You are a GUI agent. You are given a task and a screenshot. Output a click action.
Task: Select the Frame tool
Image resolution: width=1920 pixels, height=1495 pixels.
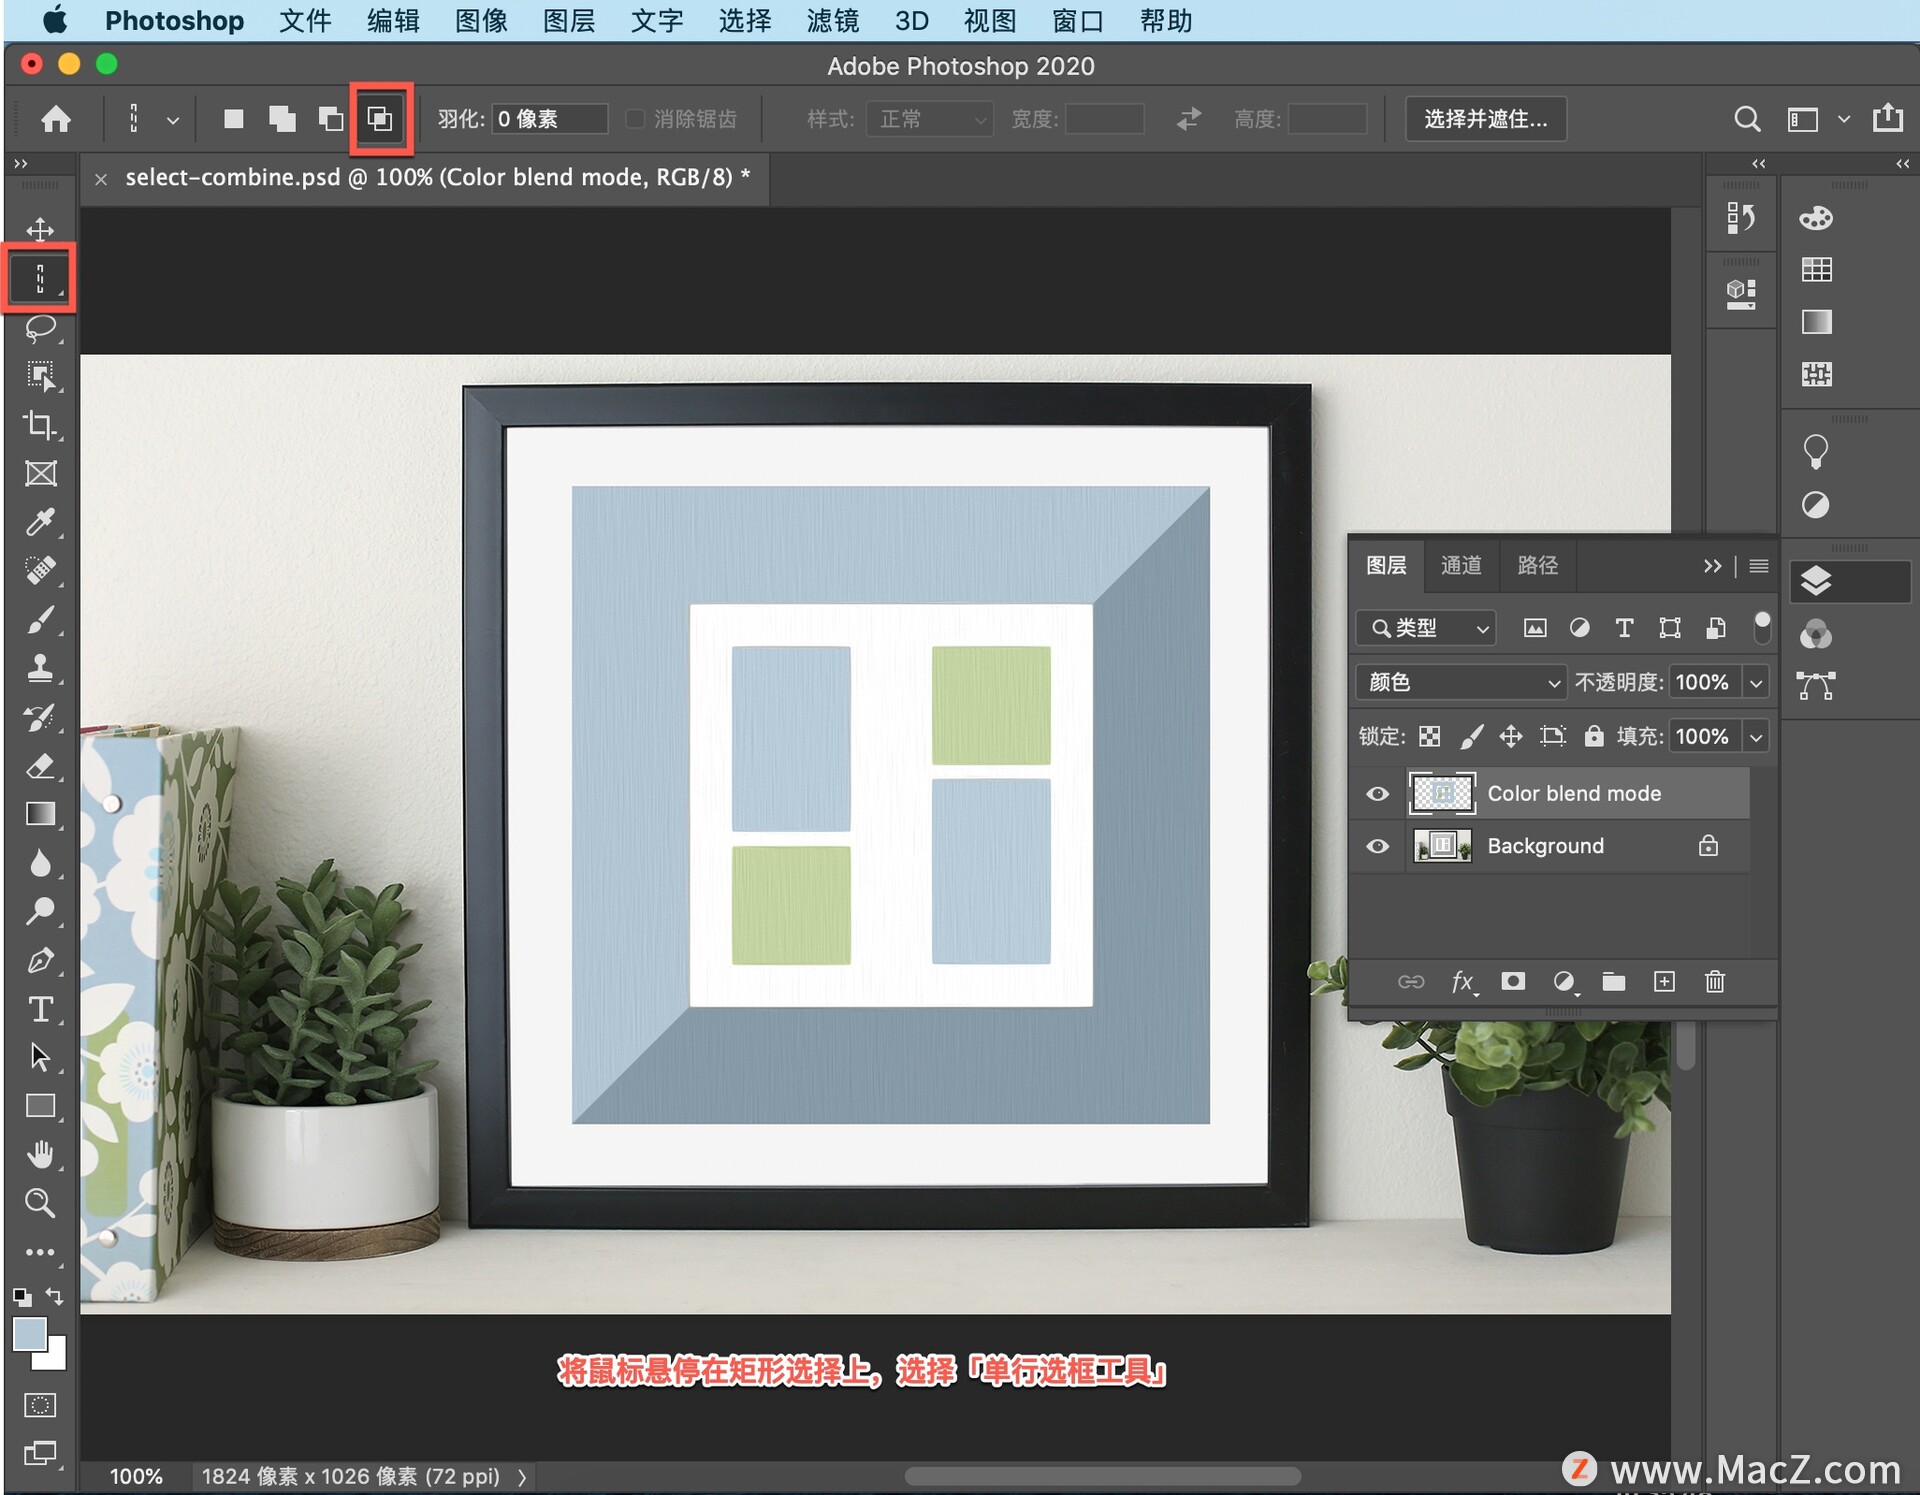tap(40, 474)
